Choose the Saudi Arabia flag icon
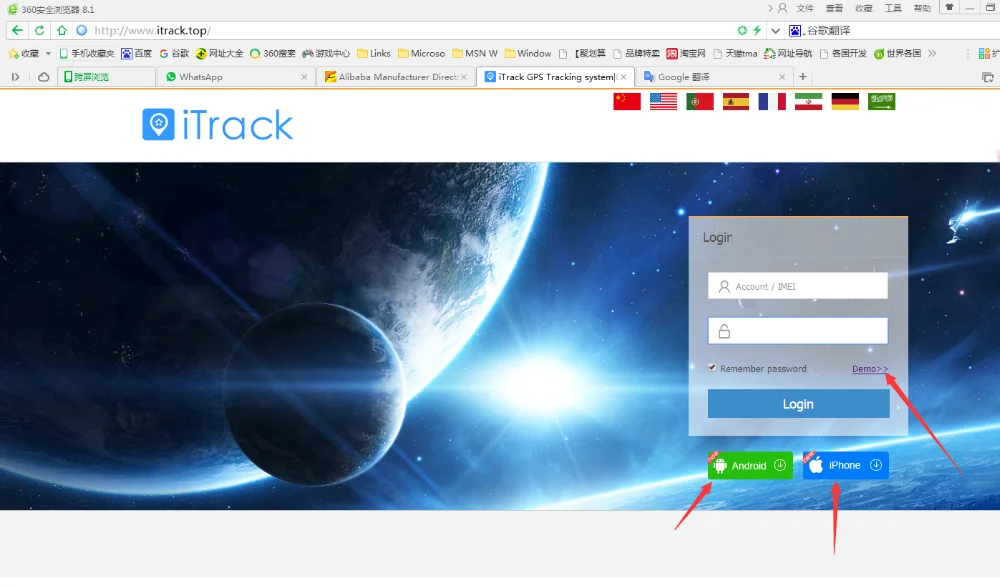Image resolution: width=1000 pixels, height=586 pixels. pos(881,101)
